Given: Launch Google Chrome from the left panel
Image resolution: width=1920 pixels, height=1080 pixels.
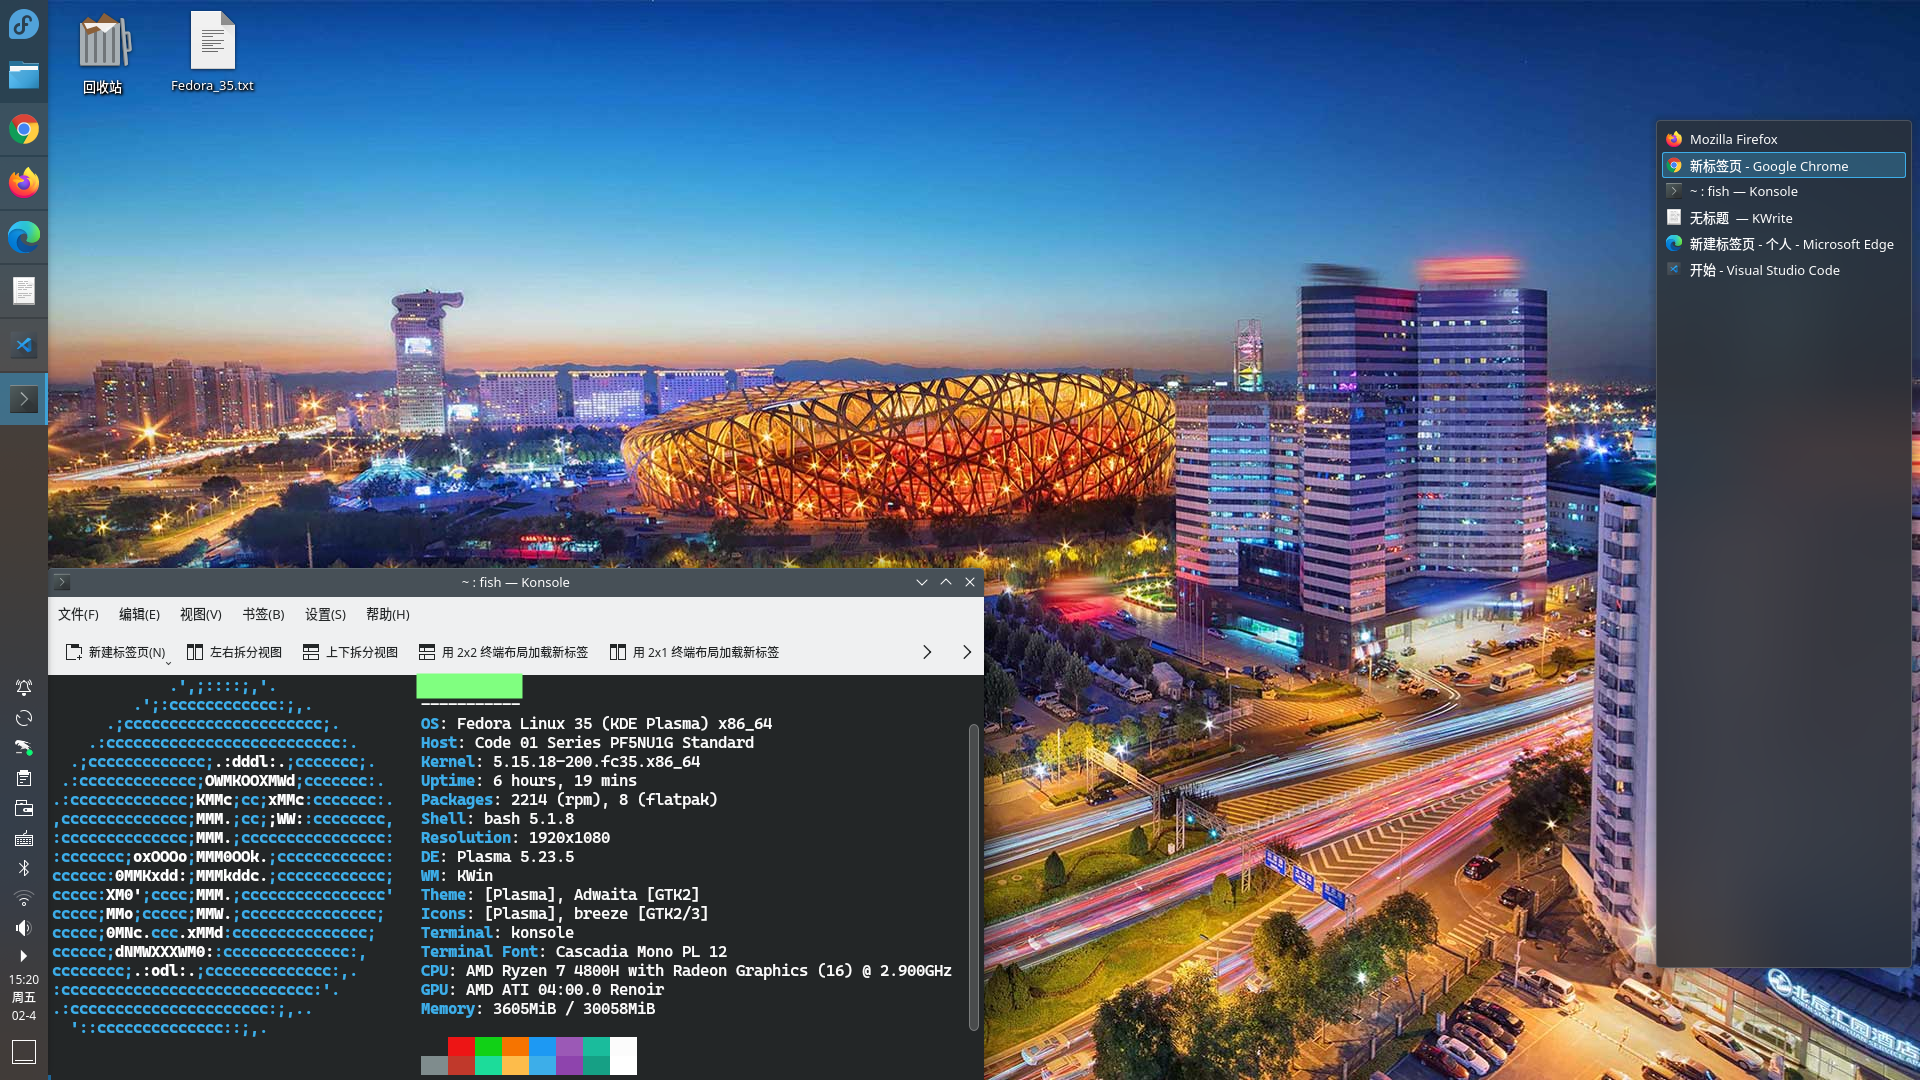Looking at the screenshot, I should click(24, 129).
